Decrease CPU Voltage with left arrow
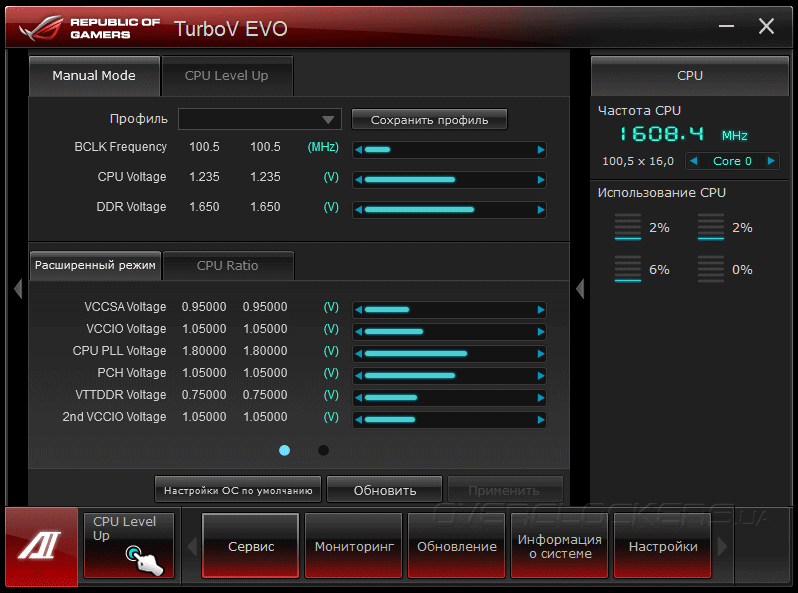Viewport: 798px width, 593px height. pos(359,180)
